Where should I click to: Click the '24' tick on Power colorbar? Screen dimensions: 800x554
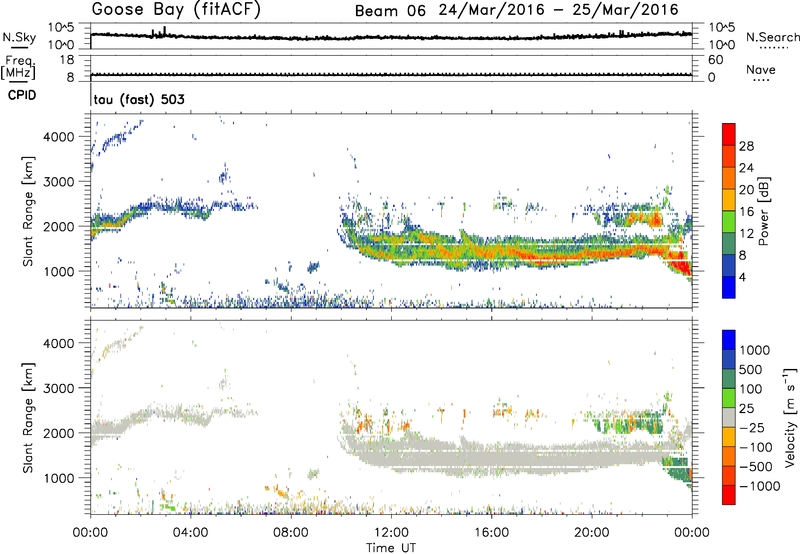click(746, 168)
